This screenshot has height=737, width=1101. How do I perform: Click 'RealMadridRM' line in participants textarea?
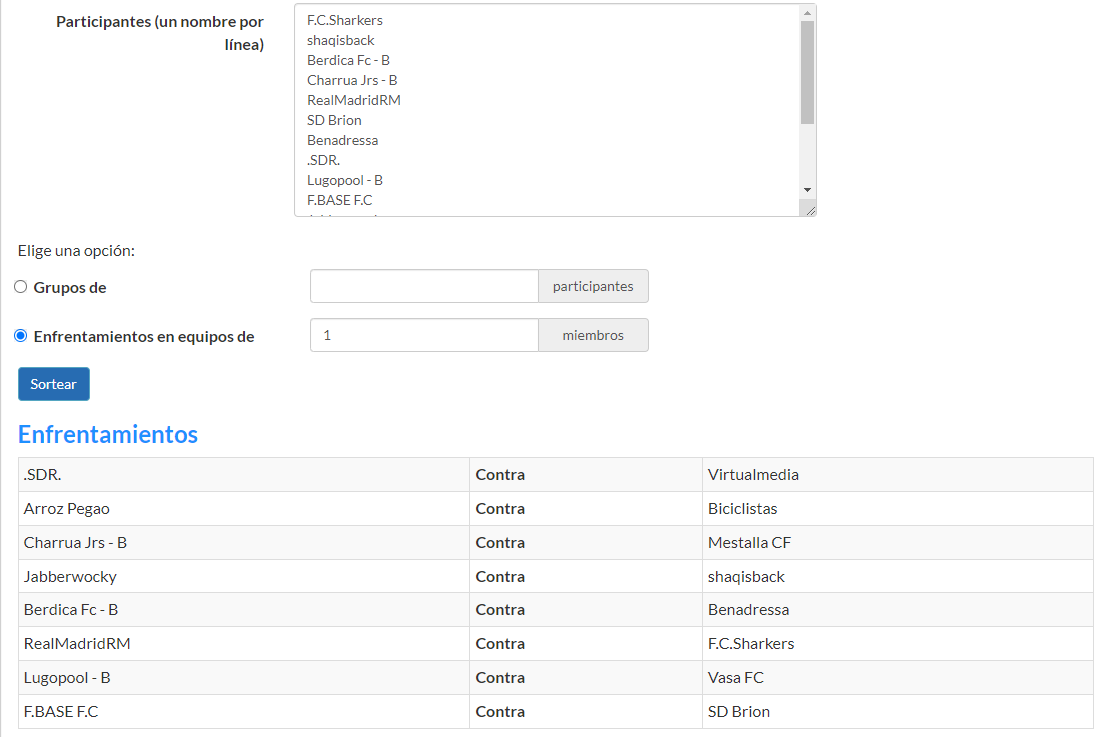click(x=354, y=100)
